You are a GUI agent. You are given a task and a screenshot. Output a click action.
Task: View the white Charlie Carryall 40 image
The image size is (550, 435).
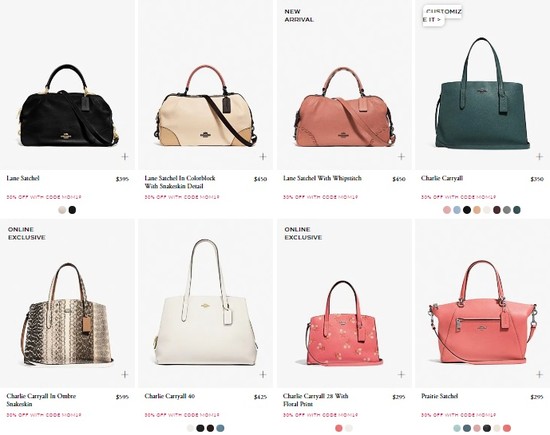tap(206, 303)
